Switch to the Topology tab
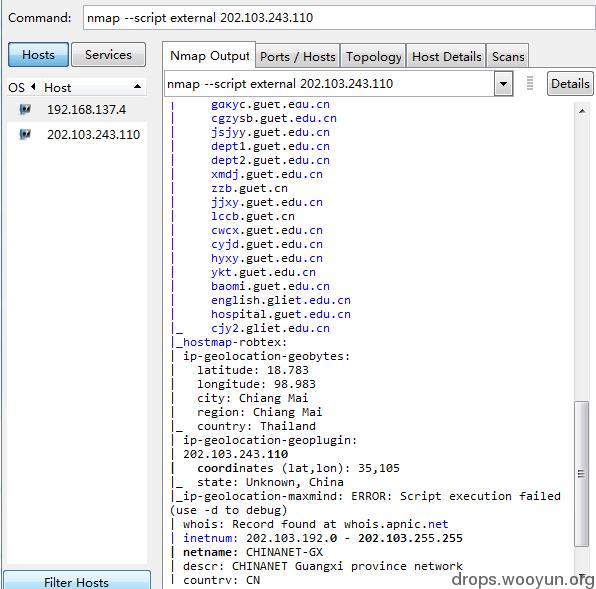 pyautogui.click(x=373, y=57)
